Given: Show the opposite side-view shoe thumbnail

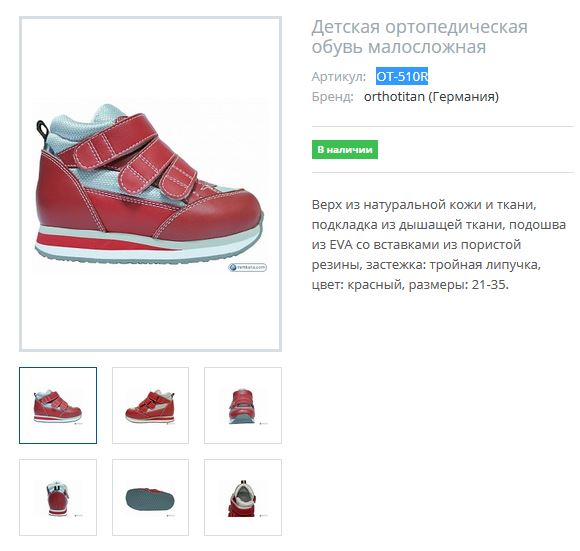Looking at the screenshot, I should pyautogui.click(x=150, y=405).
